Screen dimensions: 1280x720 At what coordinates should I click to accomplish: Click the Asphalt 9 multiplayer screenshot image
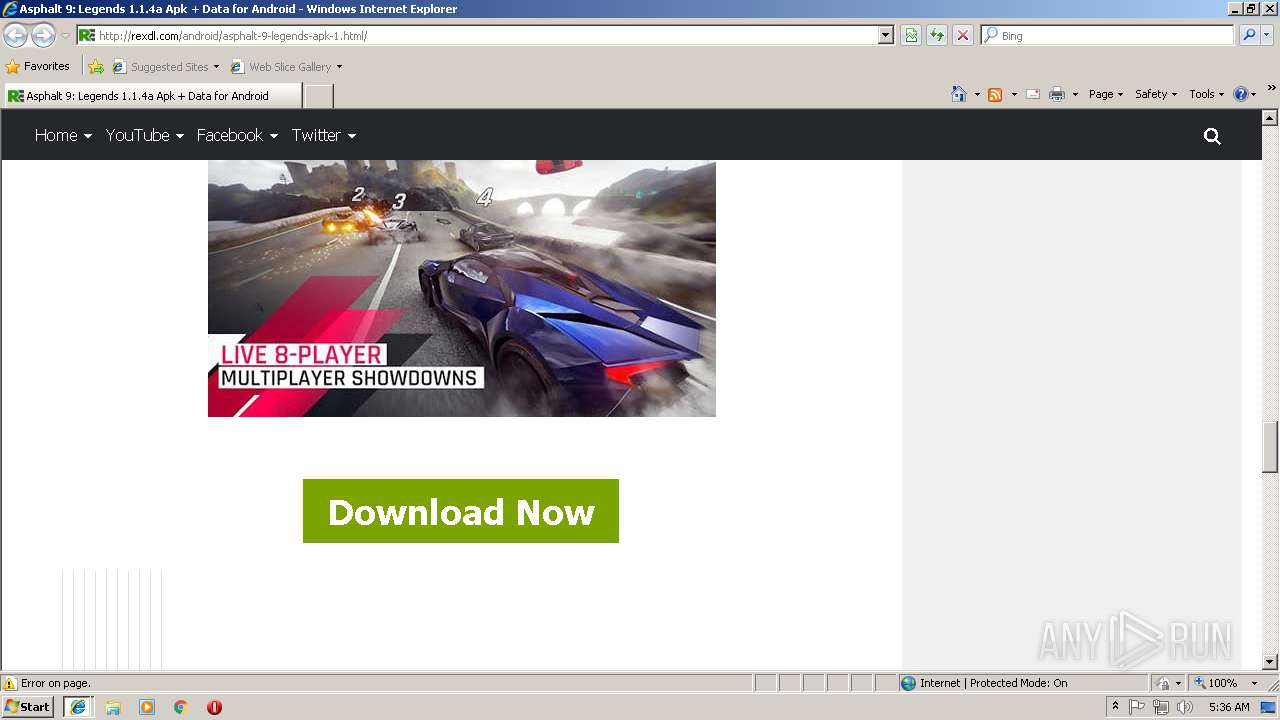(x=462, y=289)
